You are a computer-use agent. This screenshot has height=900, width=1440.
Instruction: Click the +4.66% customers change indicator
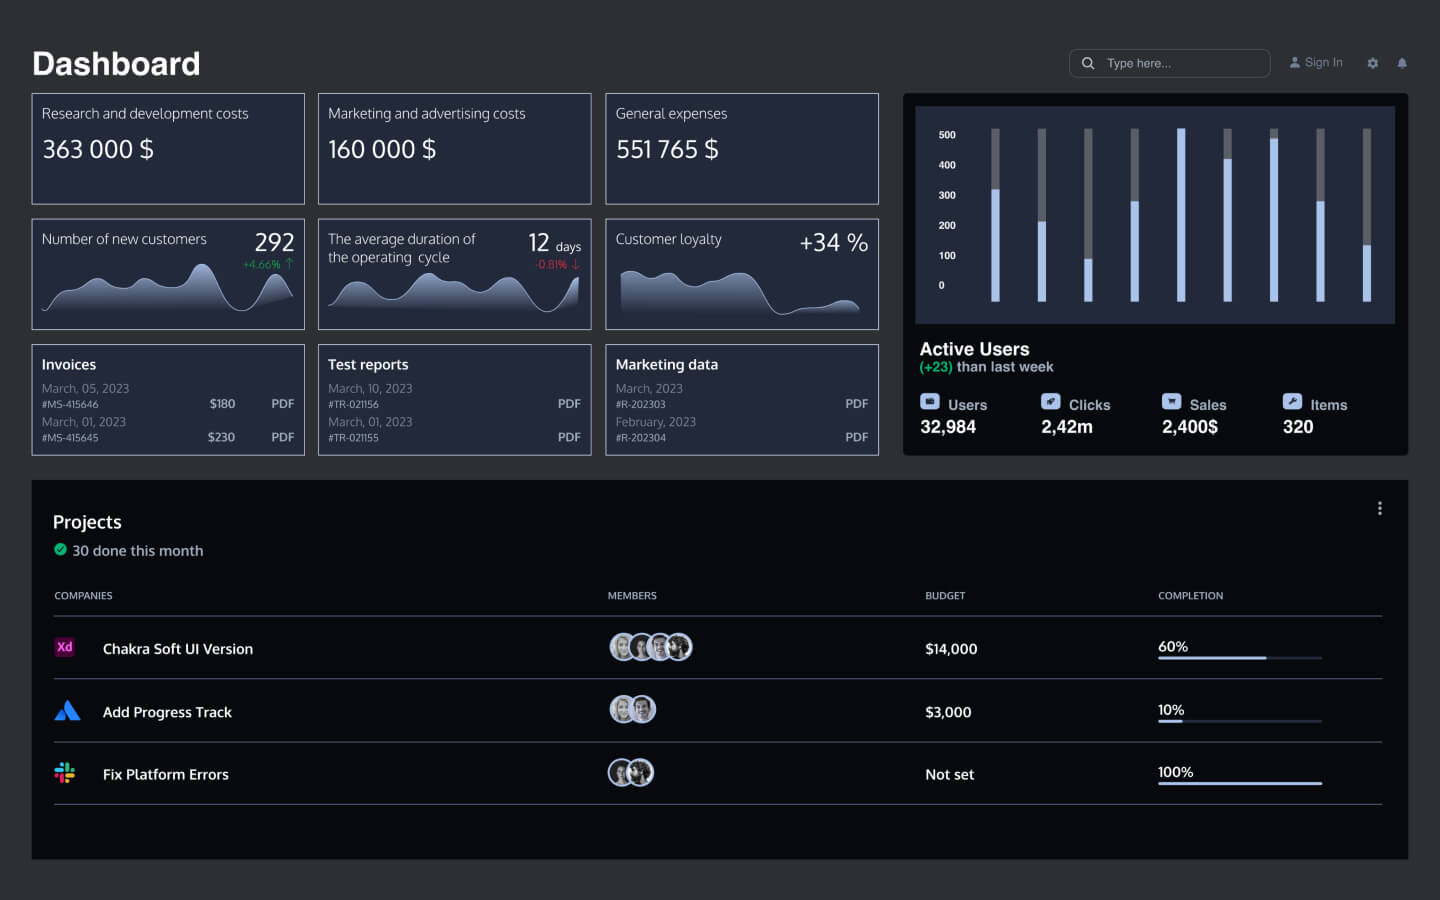point(268,264)
